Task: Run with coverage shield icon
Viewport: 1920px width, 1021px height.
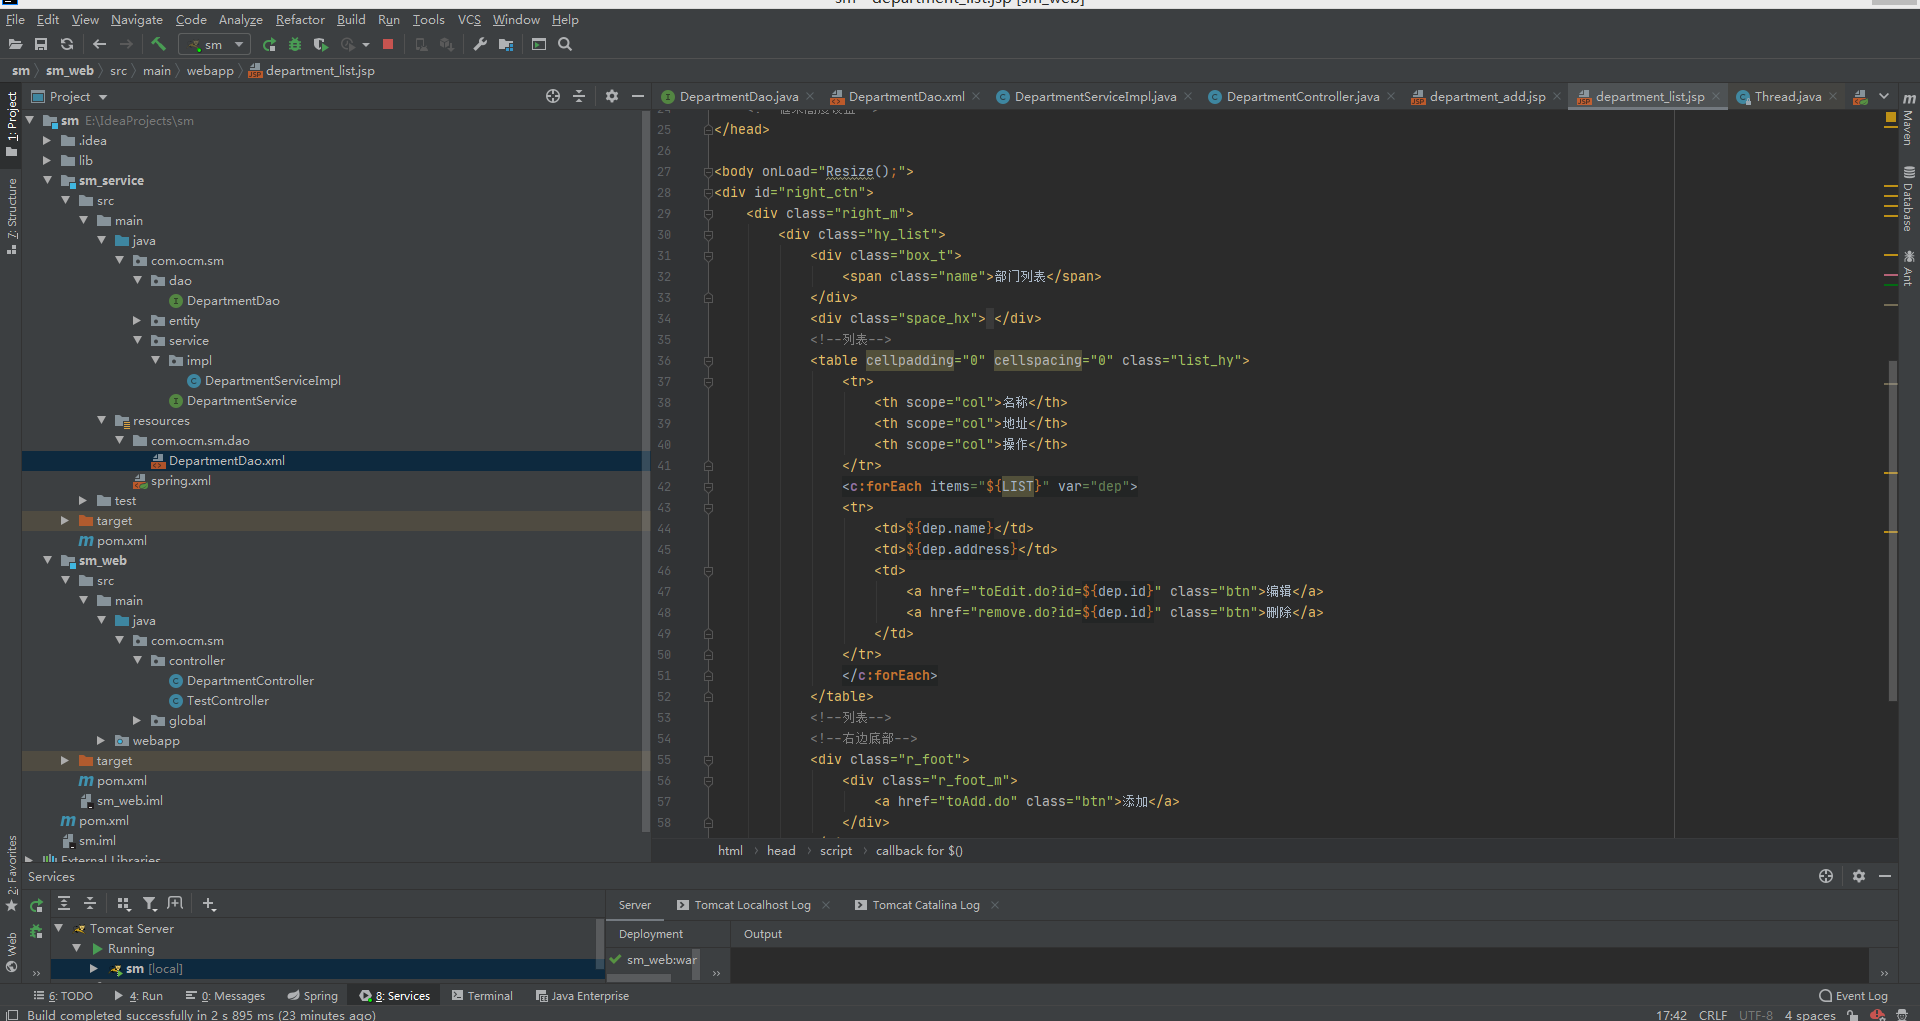Action: pos(320,44)
